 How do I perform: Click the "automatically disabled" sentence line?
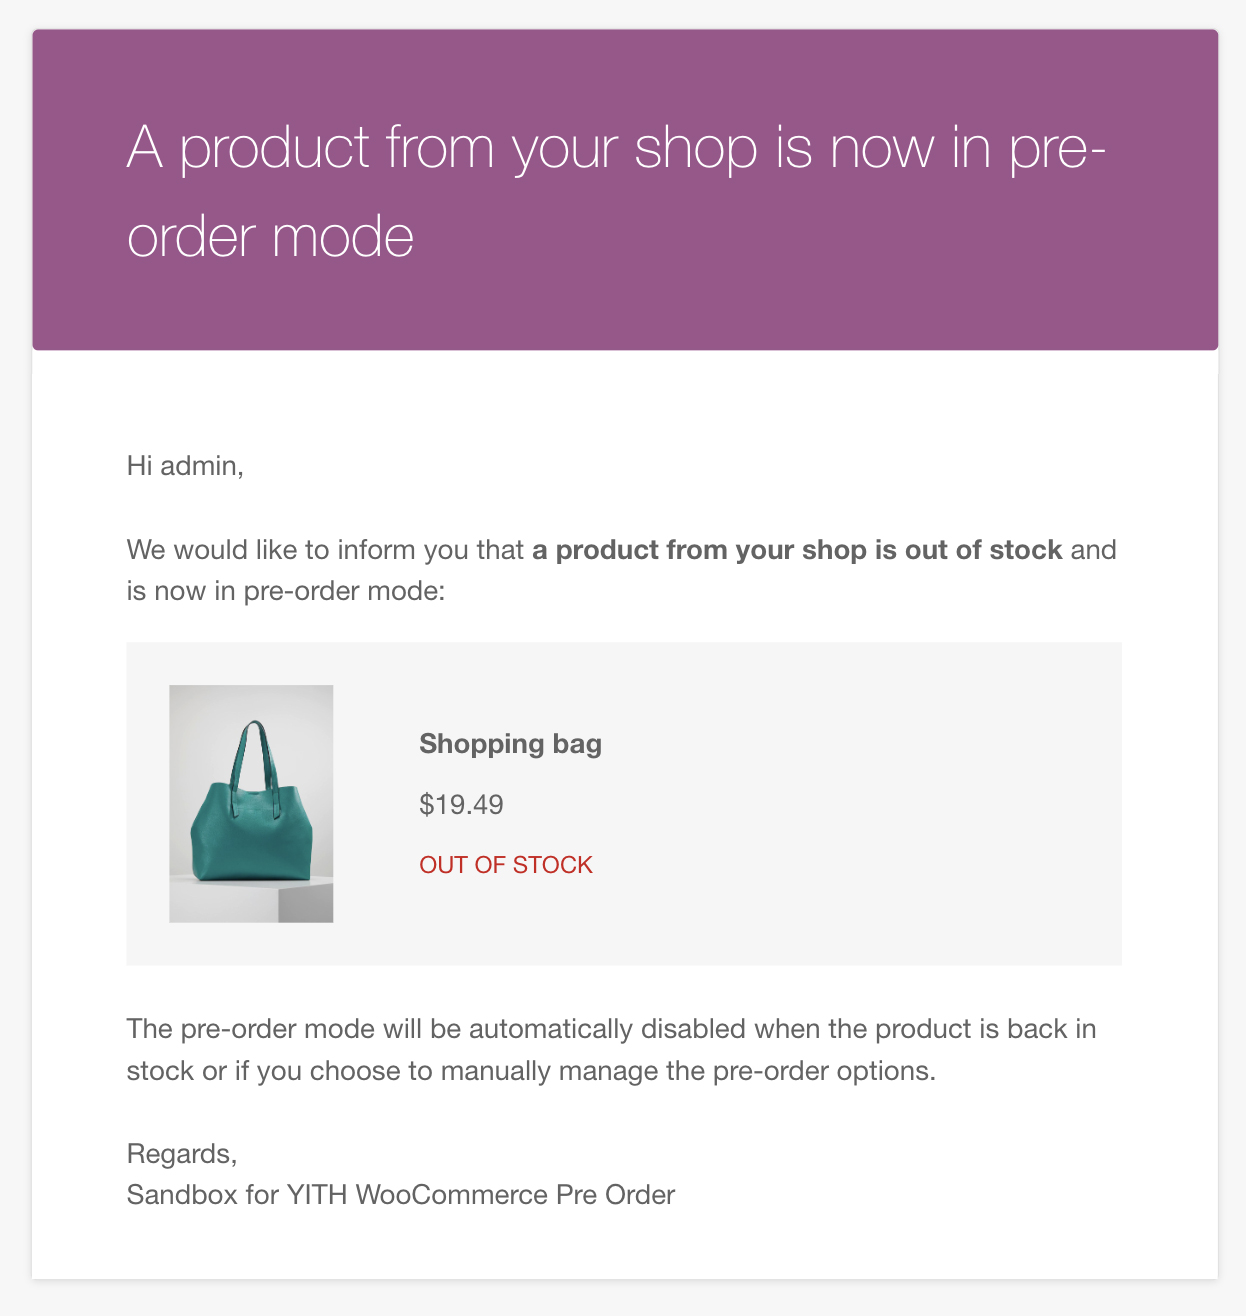[611, 1029]
